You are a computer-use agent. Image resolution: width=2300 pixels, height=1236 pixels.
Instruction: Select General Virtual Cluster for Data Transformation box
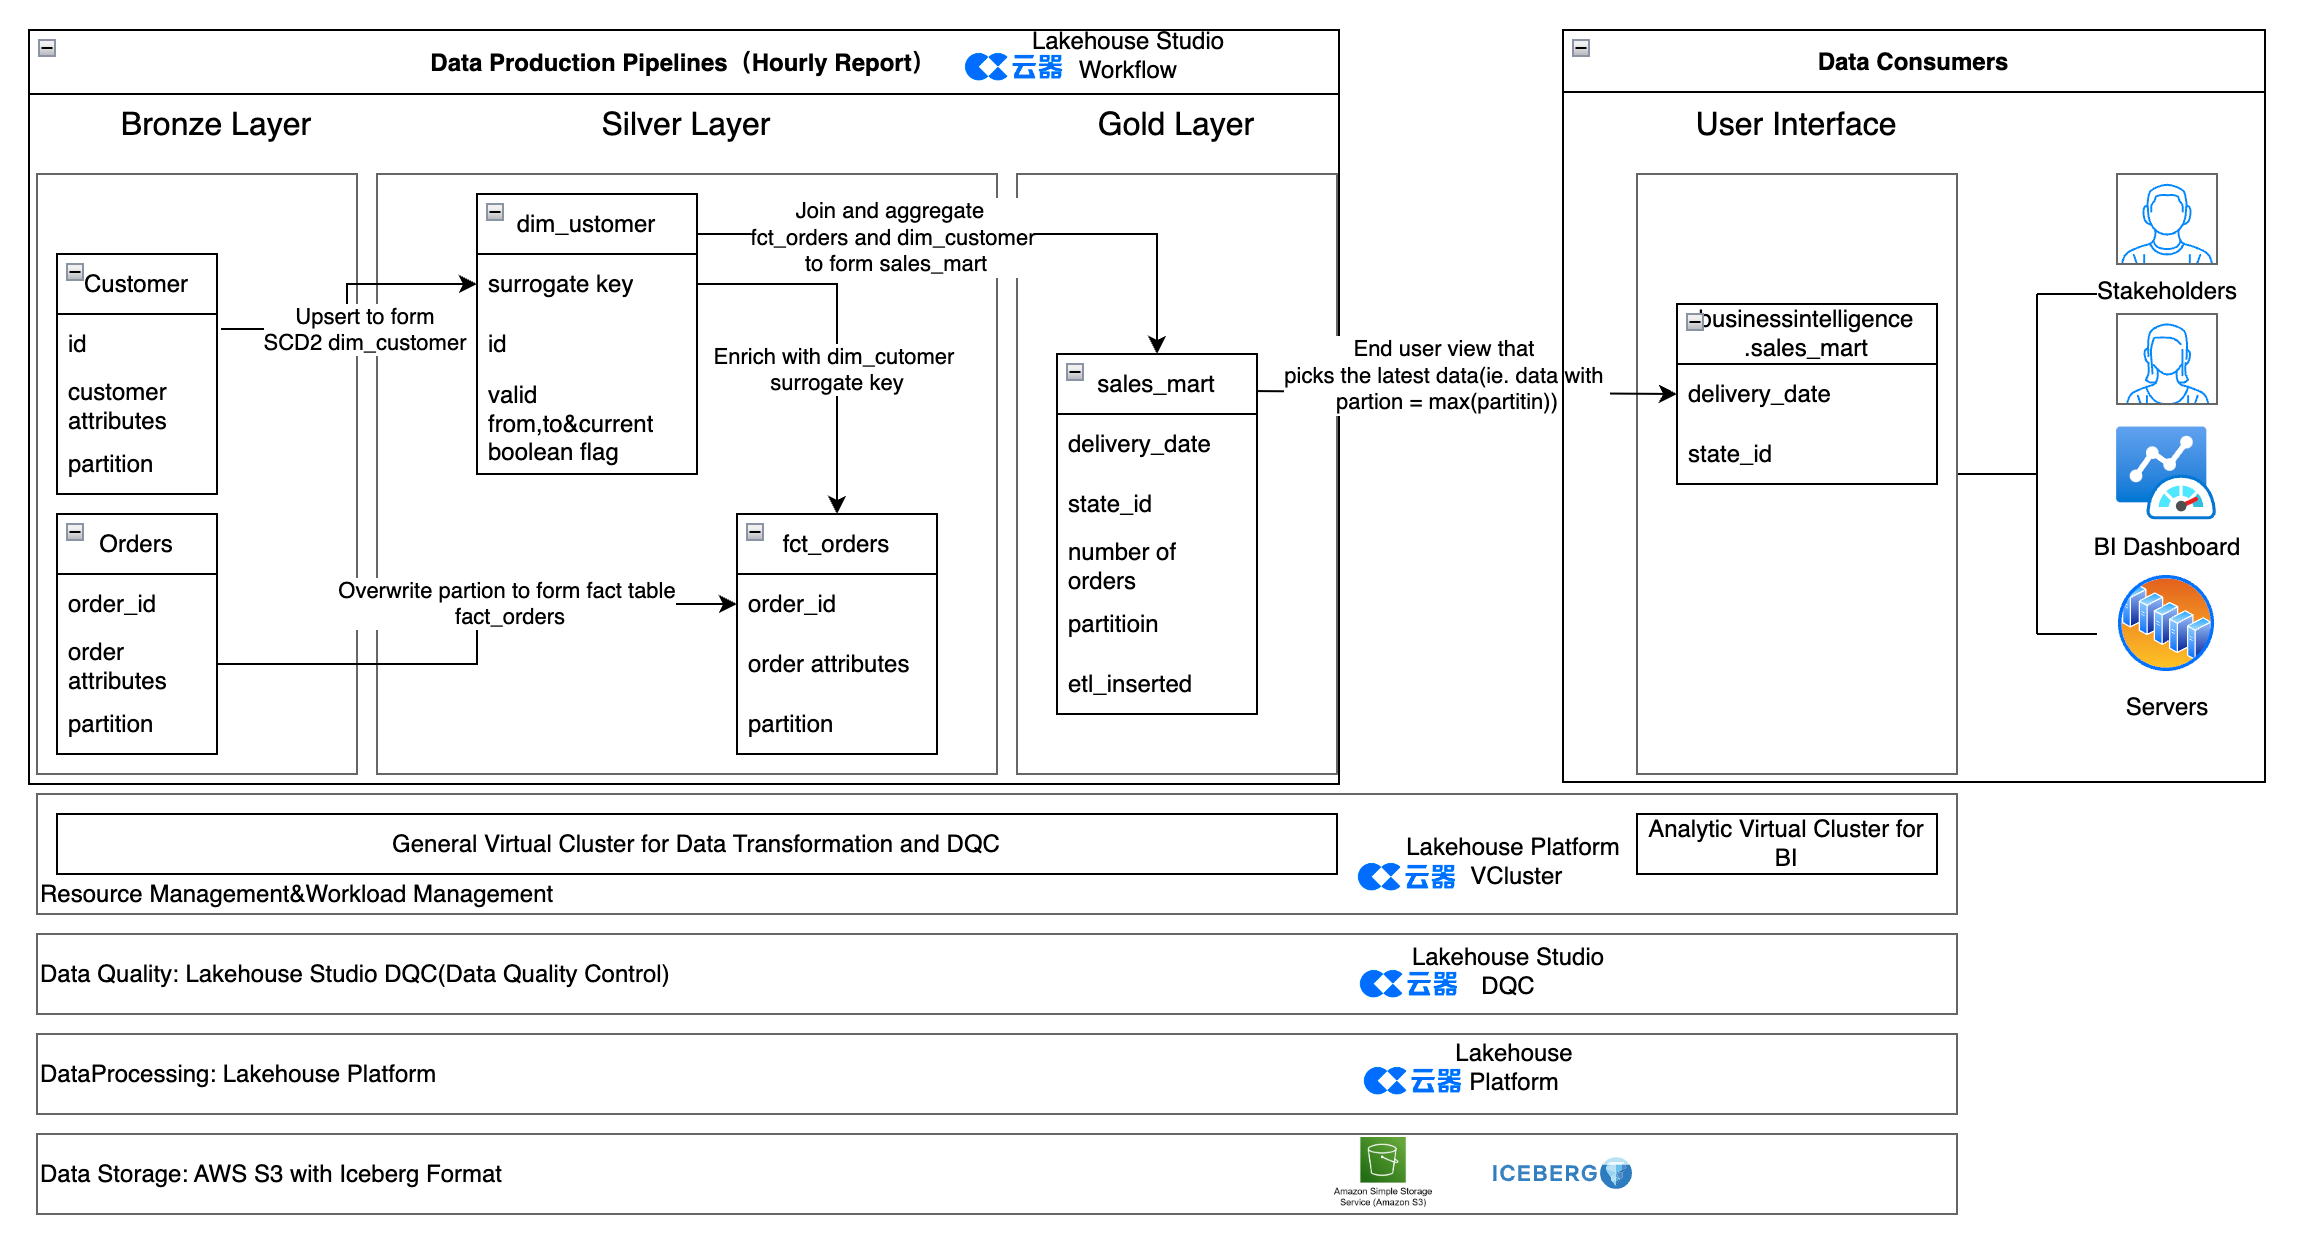click(x=696, y=843)
